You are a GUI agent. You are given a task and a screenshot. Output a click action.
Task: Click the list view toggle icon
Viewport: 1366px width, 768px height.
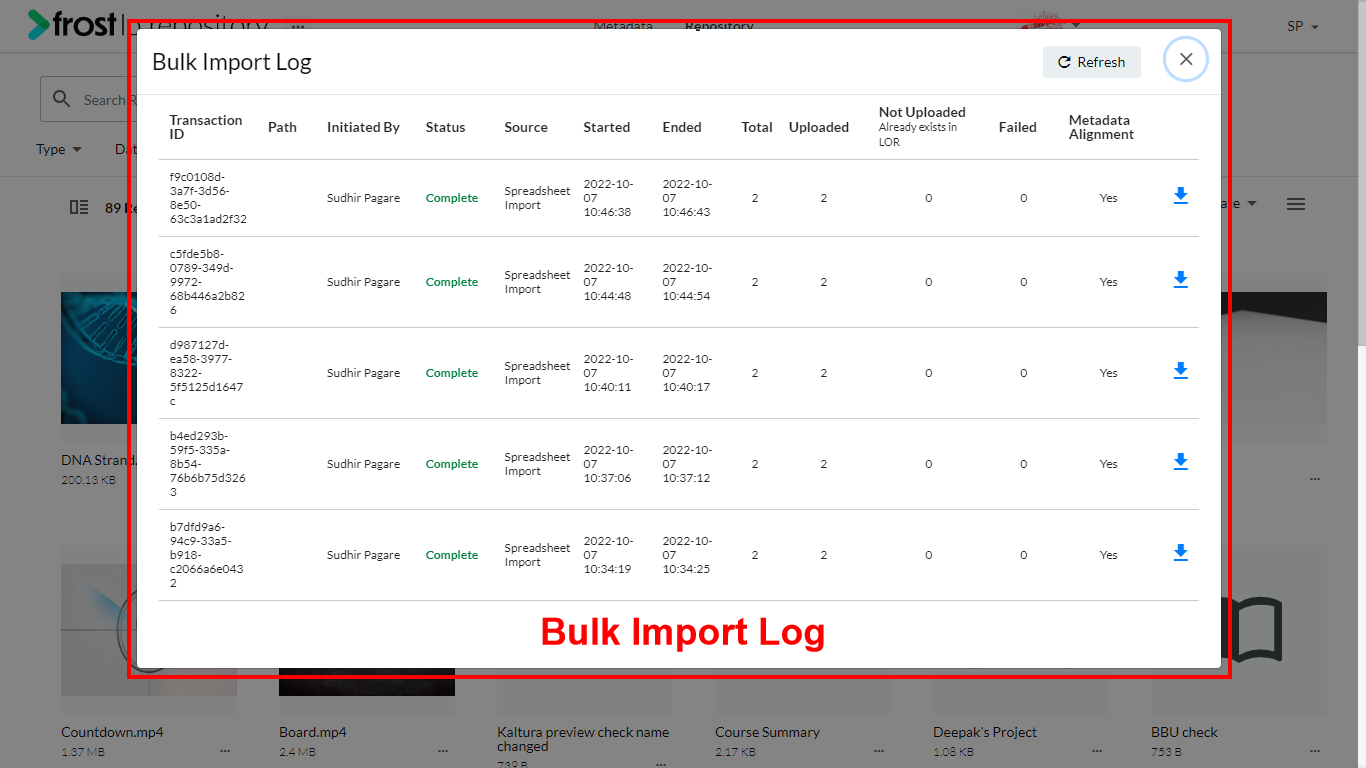point(79,207)
